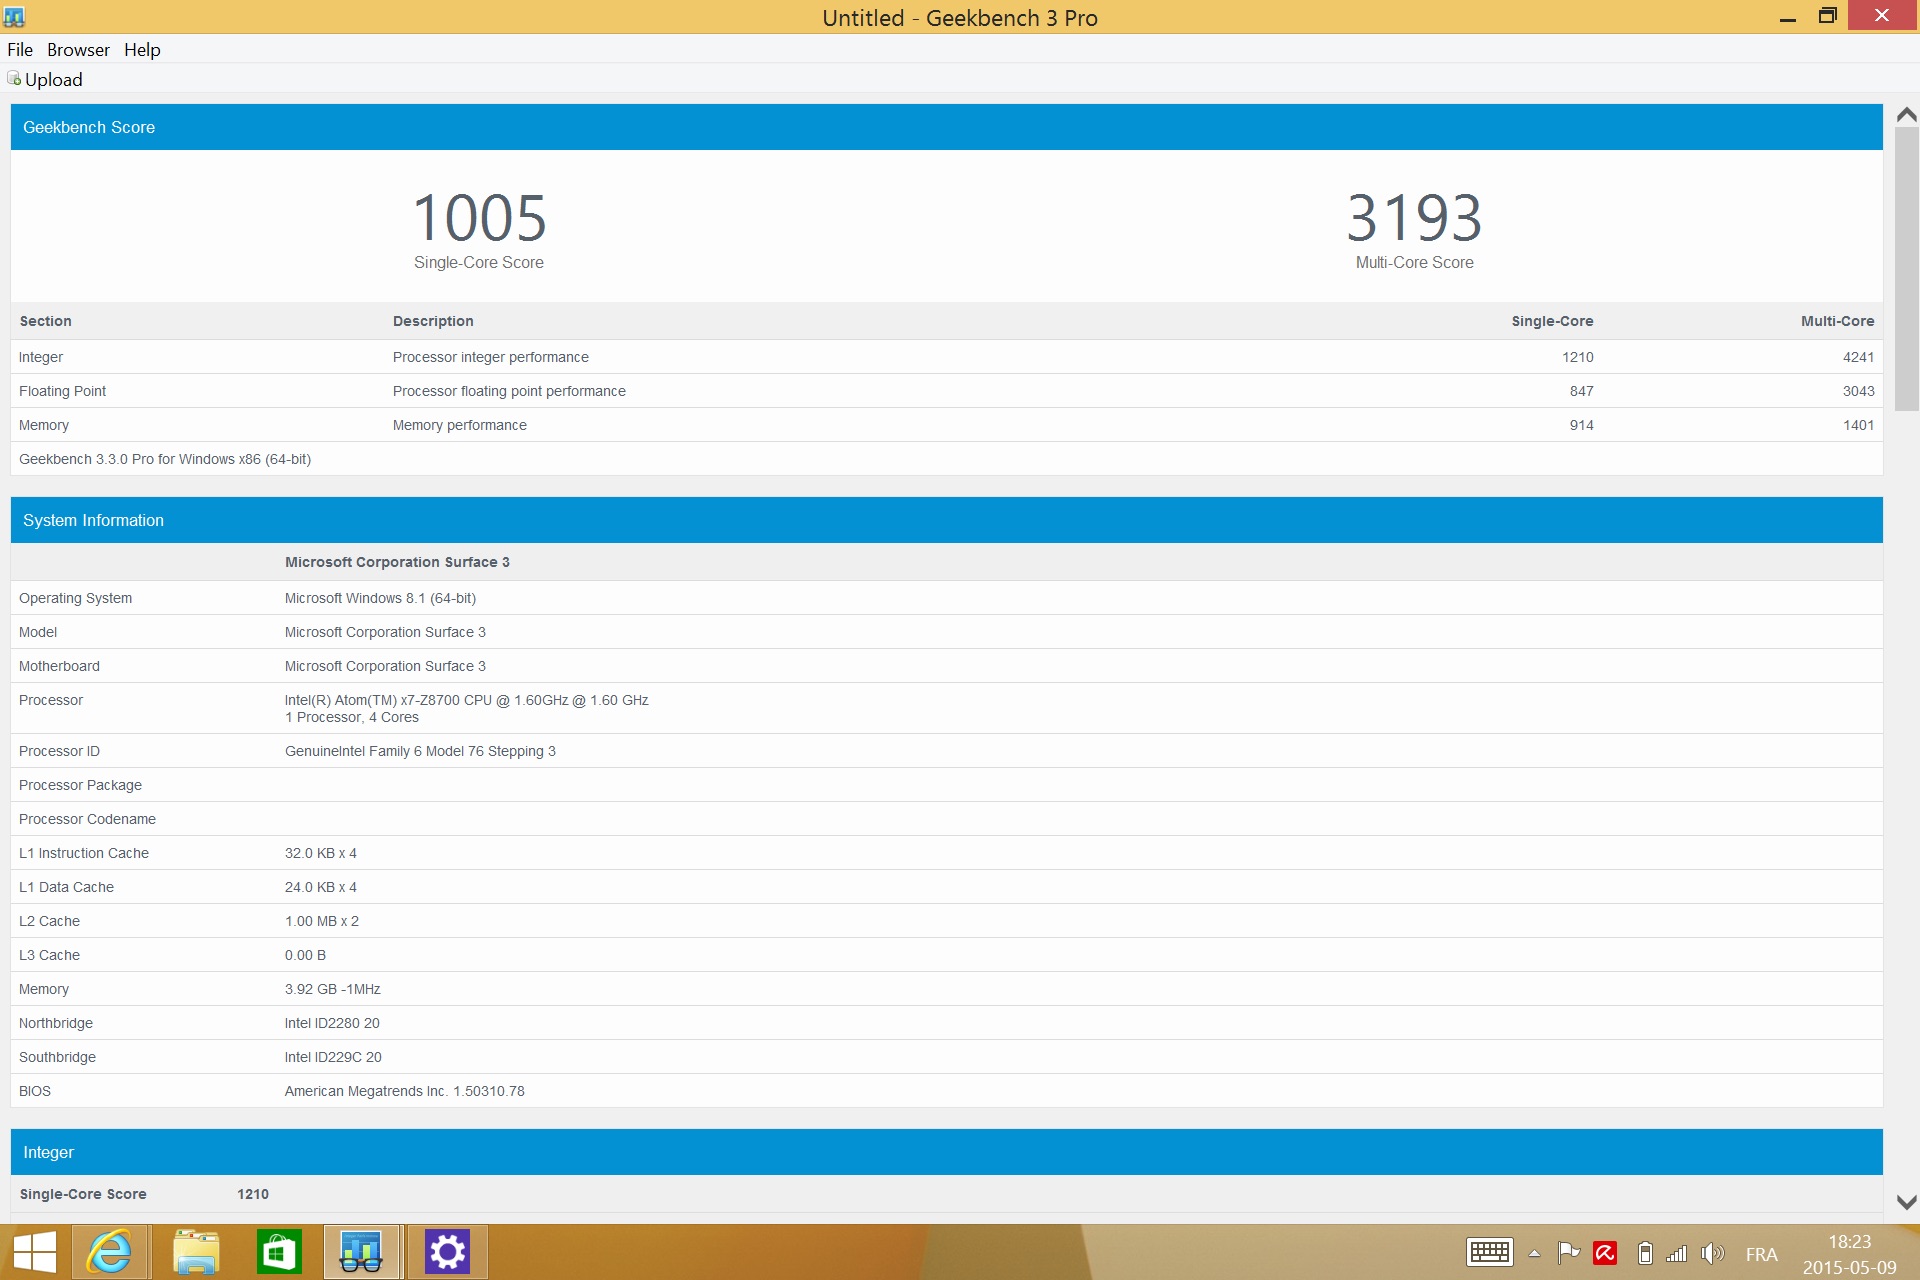Click the Geekbench app icon in title bar

tap(14, 17)
